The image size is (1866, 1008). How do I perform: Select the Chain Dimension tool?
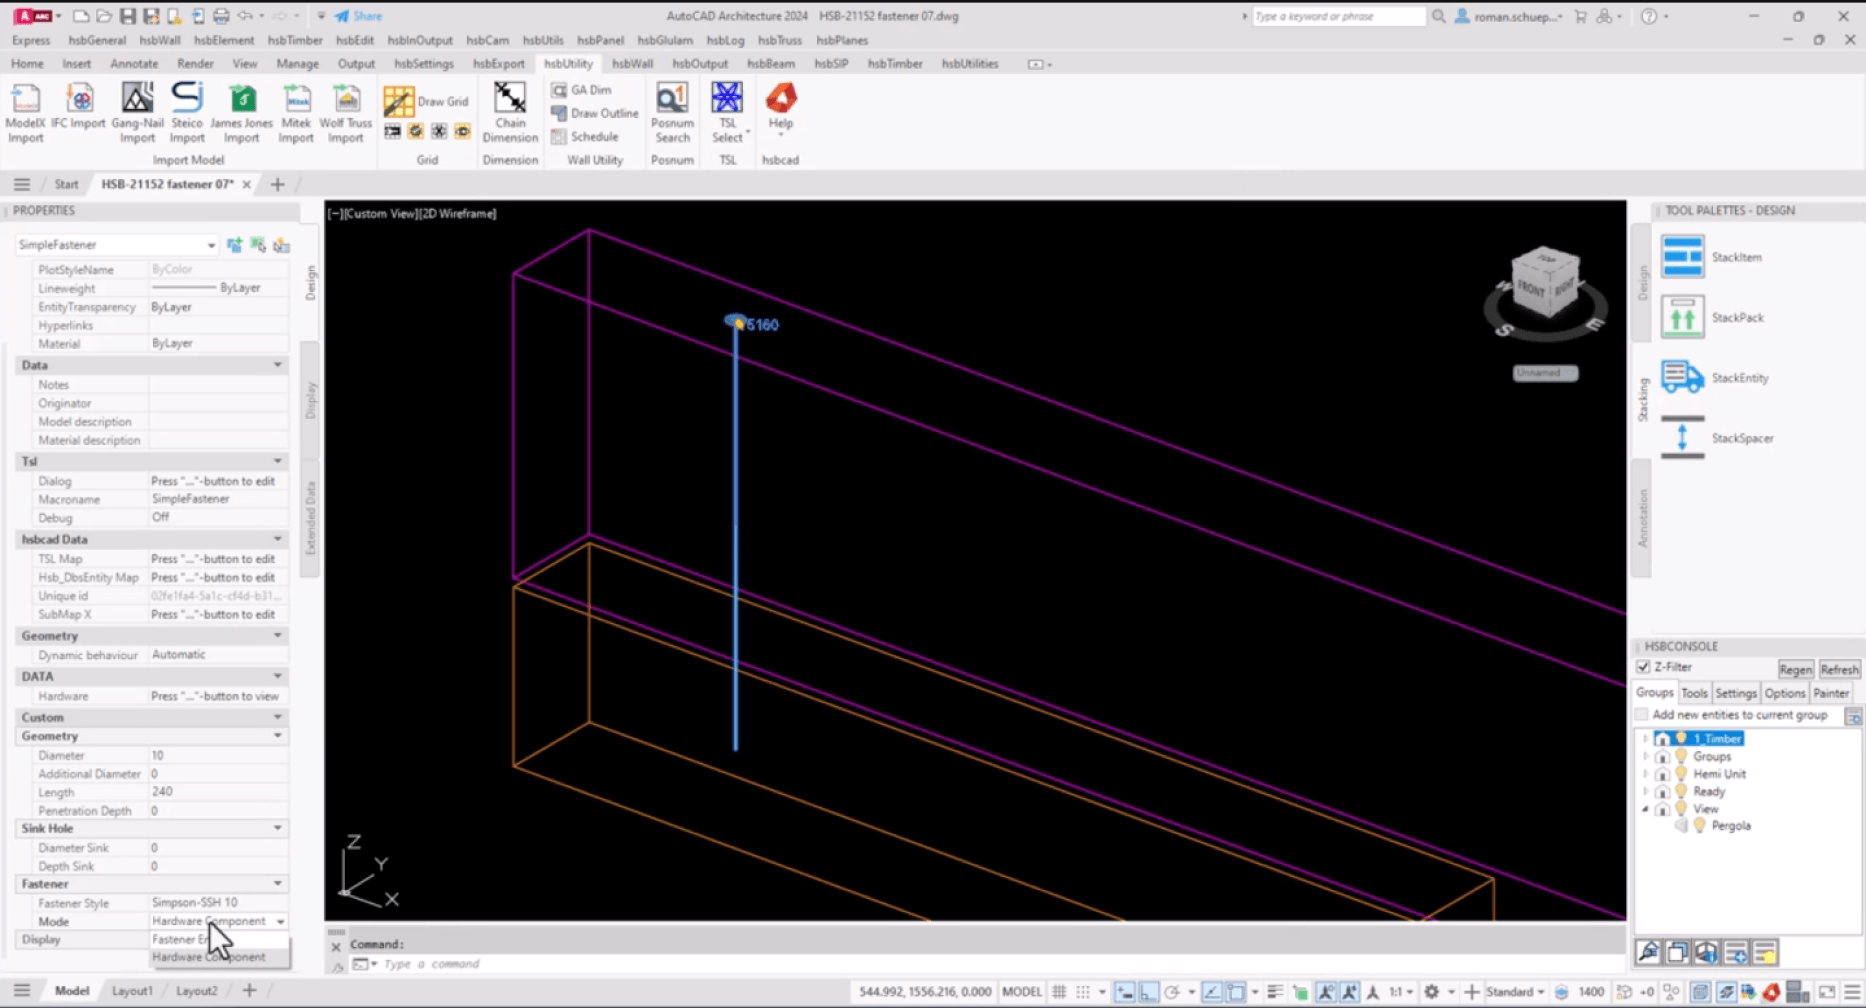point(510,112)
